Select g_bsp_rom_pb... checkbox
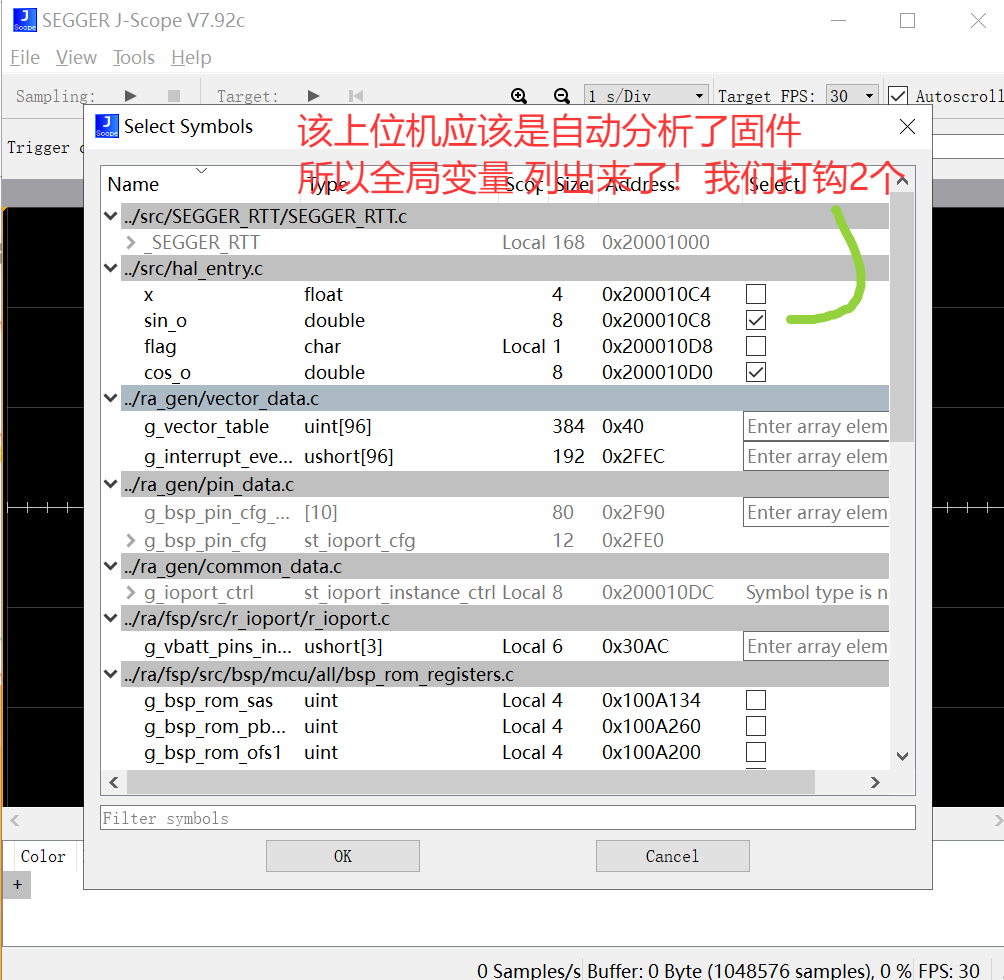The width and height of the screenshot is (1004, 980). click(756, 726)
